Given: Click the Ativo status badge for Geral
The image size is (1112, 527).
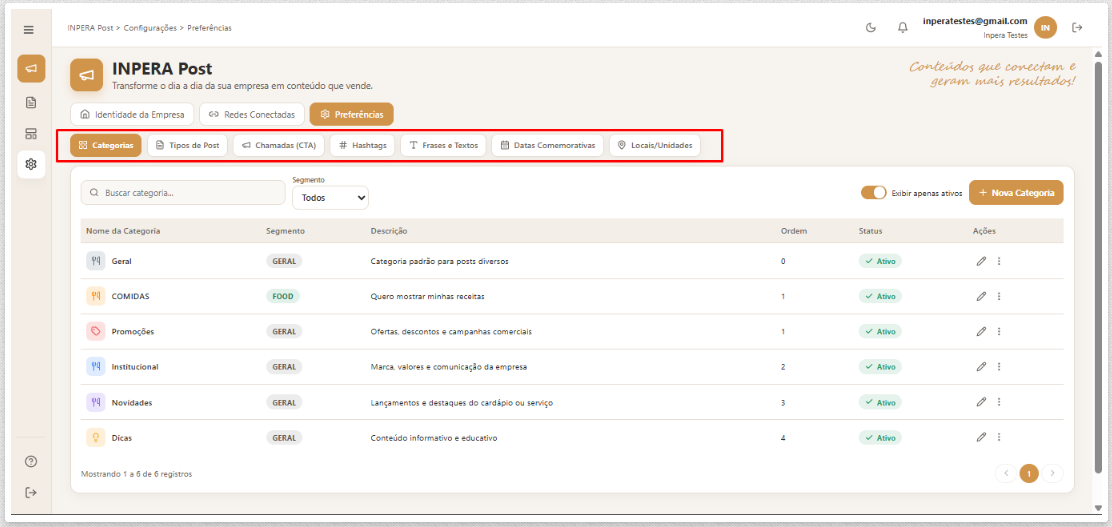Looking at the screenshot, I should 880,261.
